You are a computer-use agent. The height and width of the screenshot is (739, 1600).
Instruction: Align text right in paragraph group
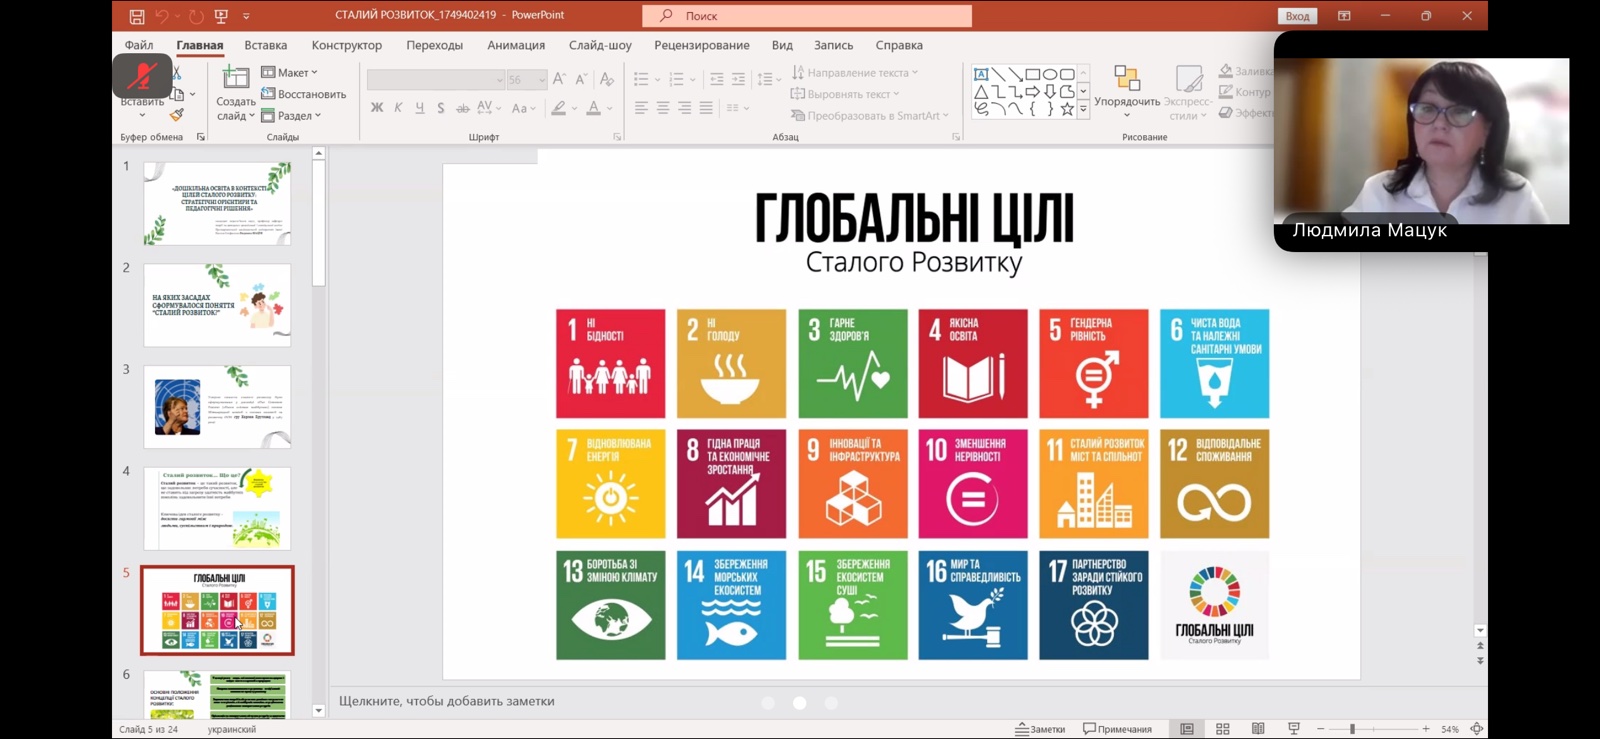(x=685, y=108)
